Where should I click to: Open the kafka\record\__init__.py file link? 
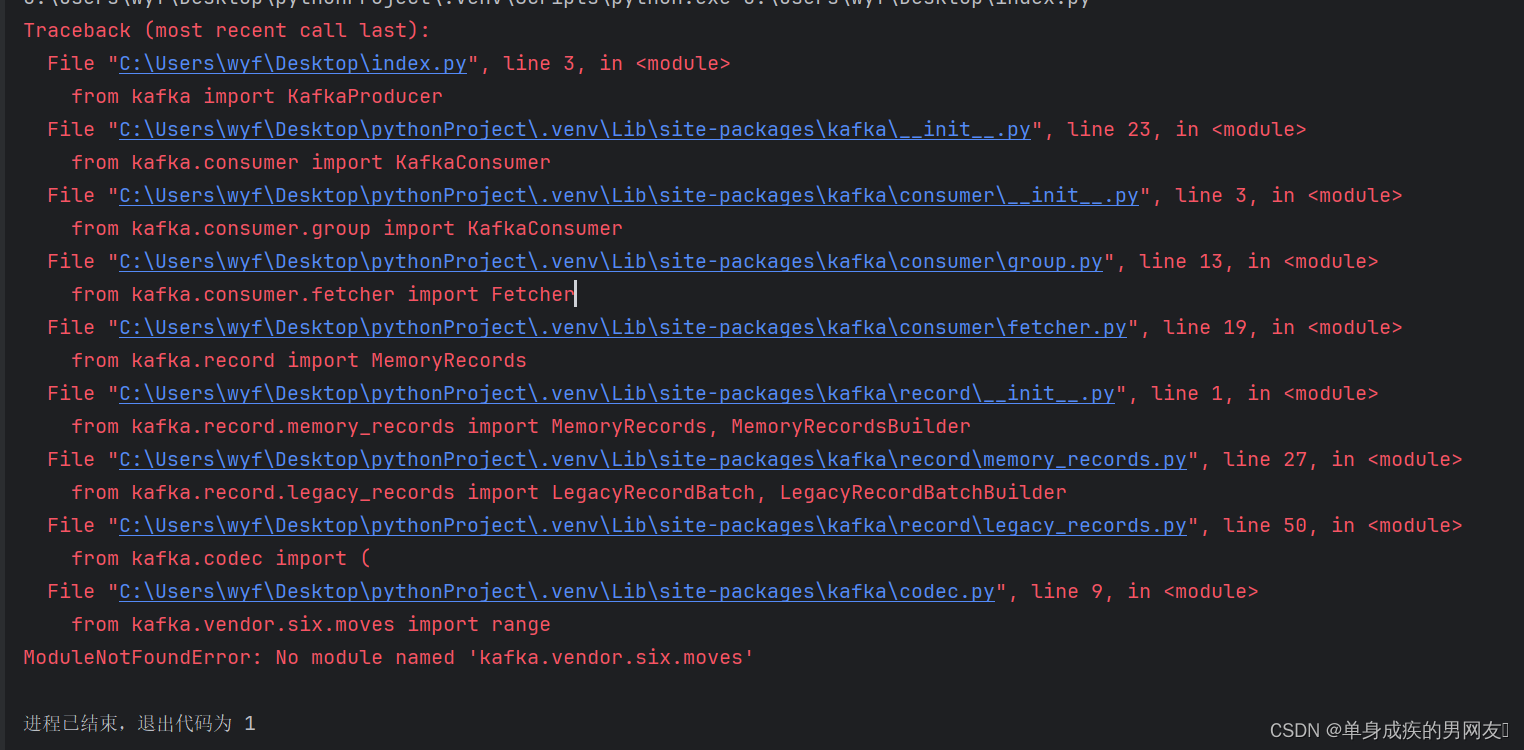tap(617, 394)
